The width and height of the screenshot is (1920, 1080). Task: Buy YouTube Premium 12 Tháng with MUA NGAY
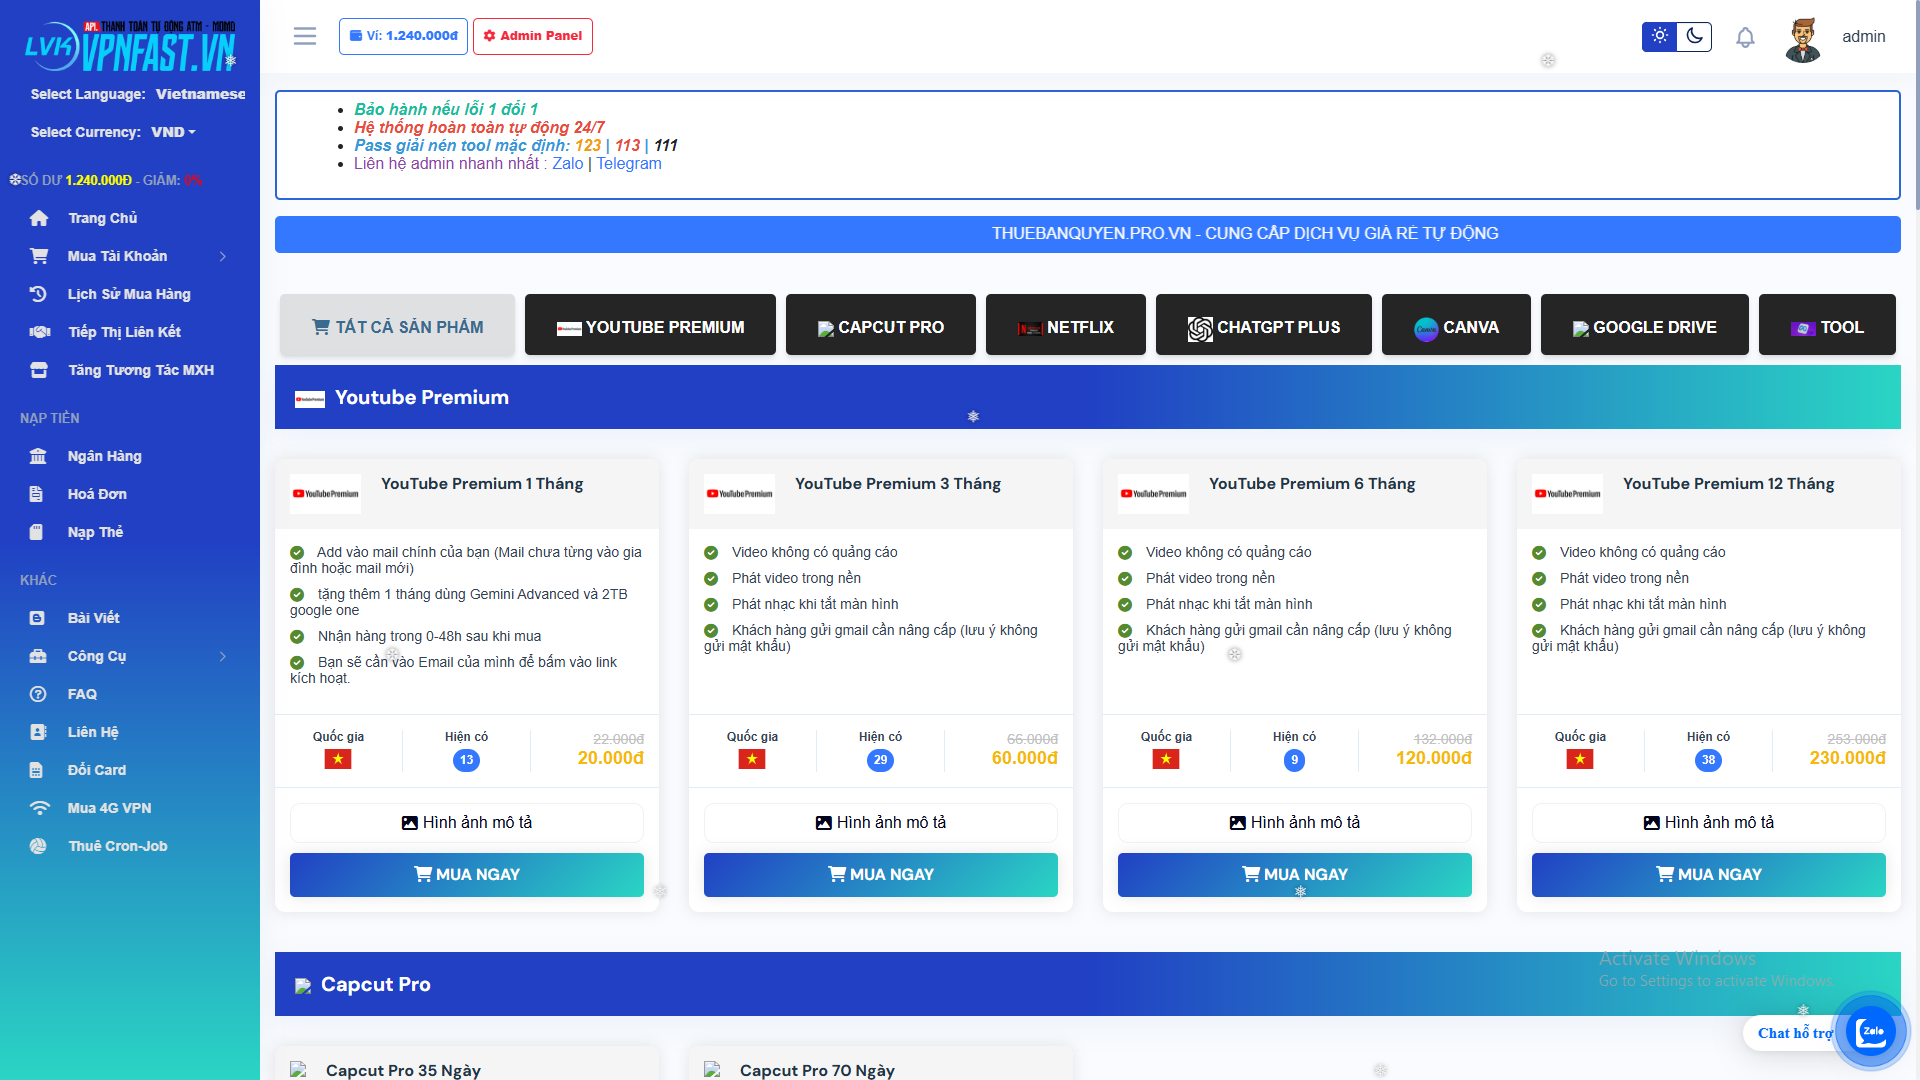click(1708, 874)
